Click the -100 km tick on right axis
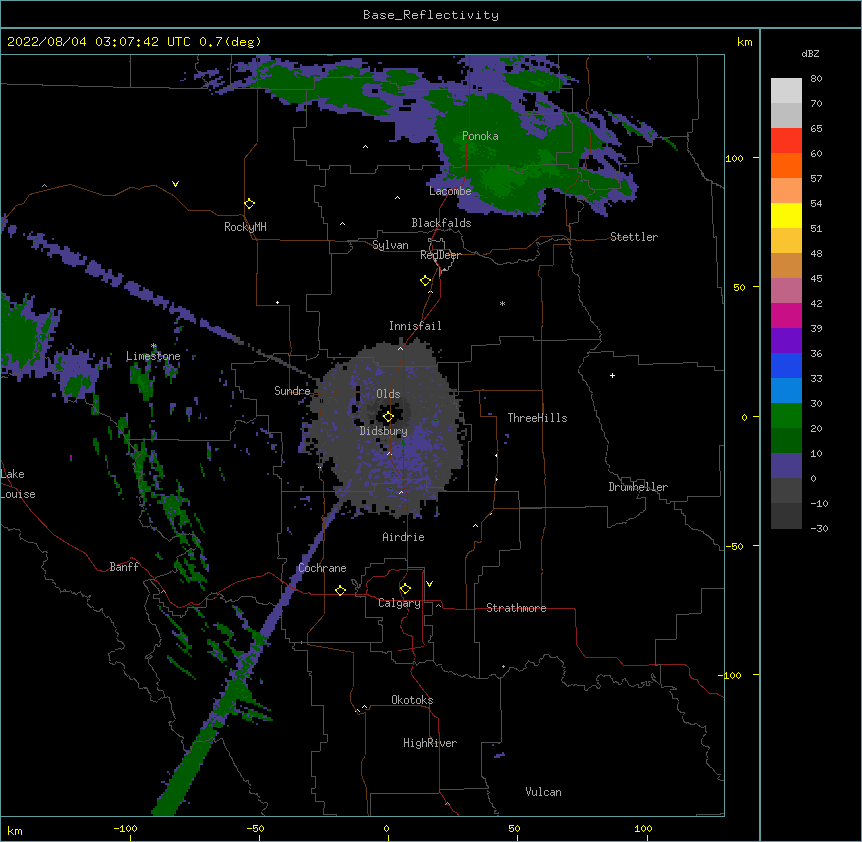 coord(731,675)
